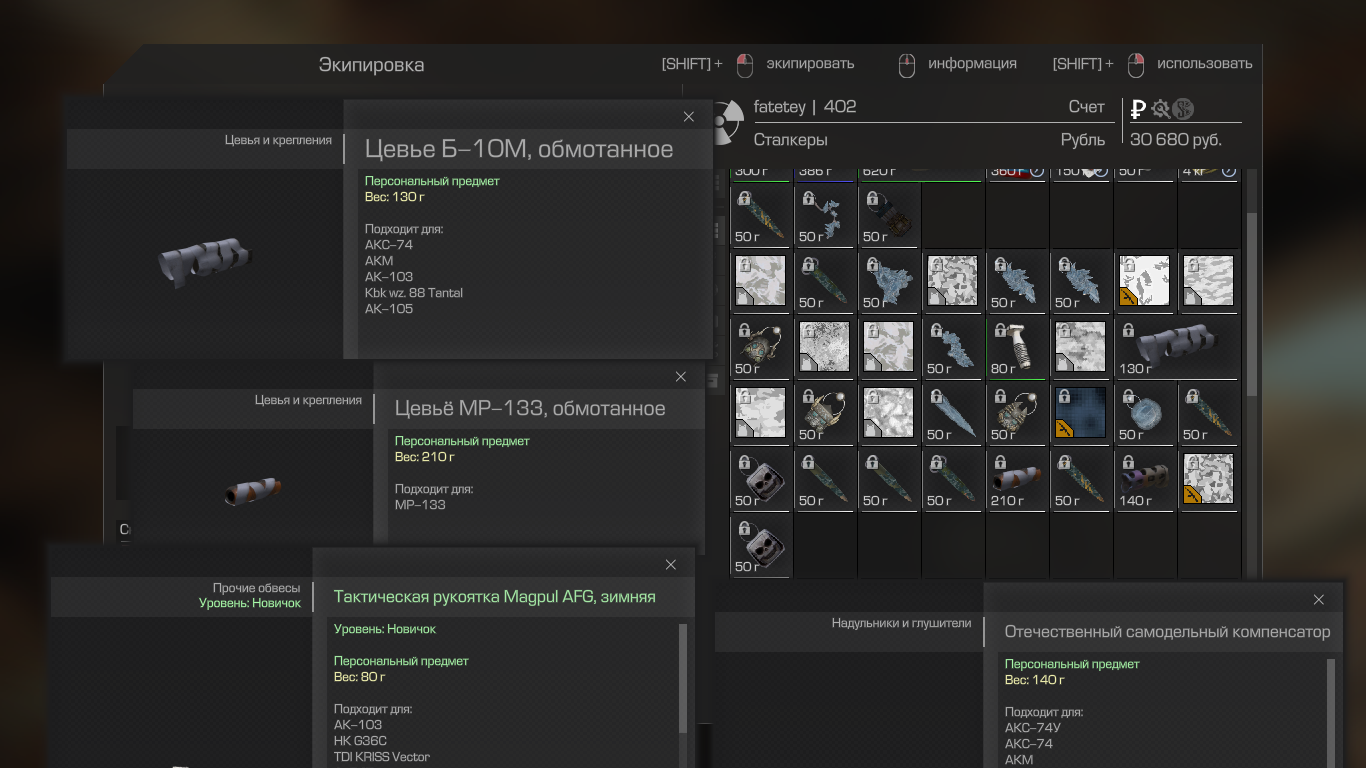Click the 30 680 руб. balance
The height and width of the screenshot is (768, 1366).
[x=1176, y=140]
